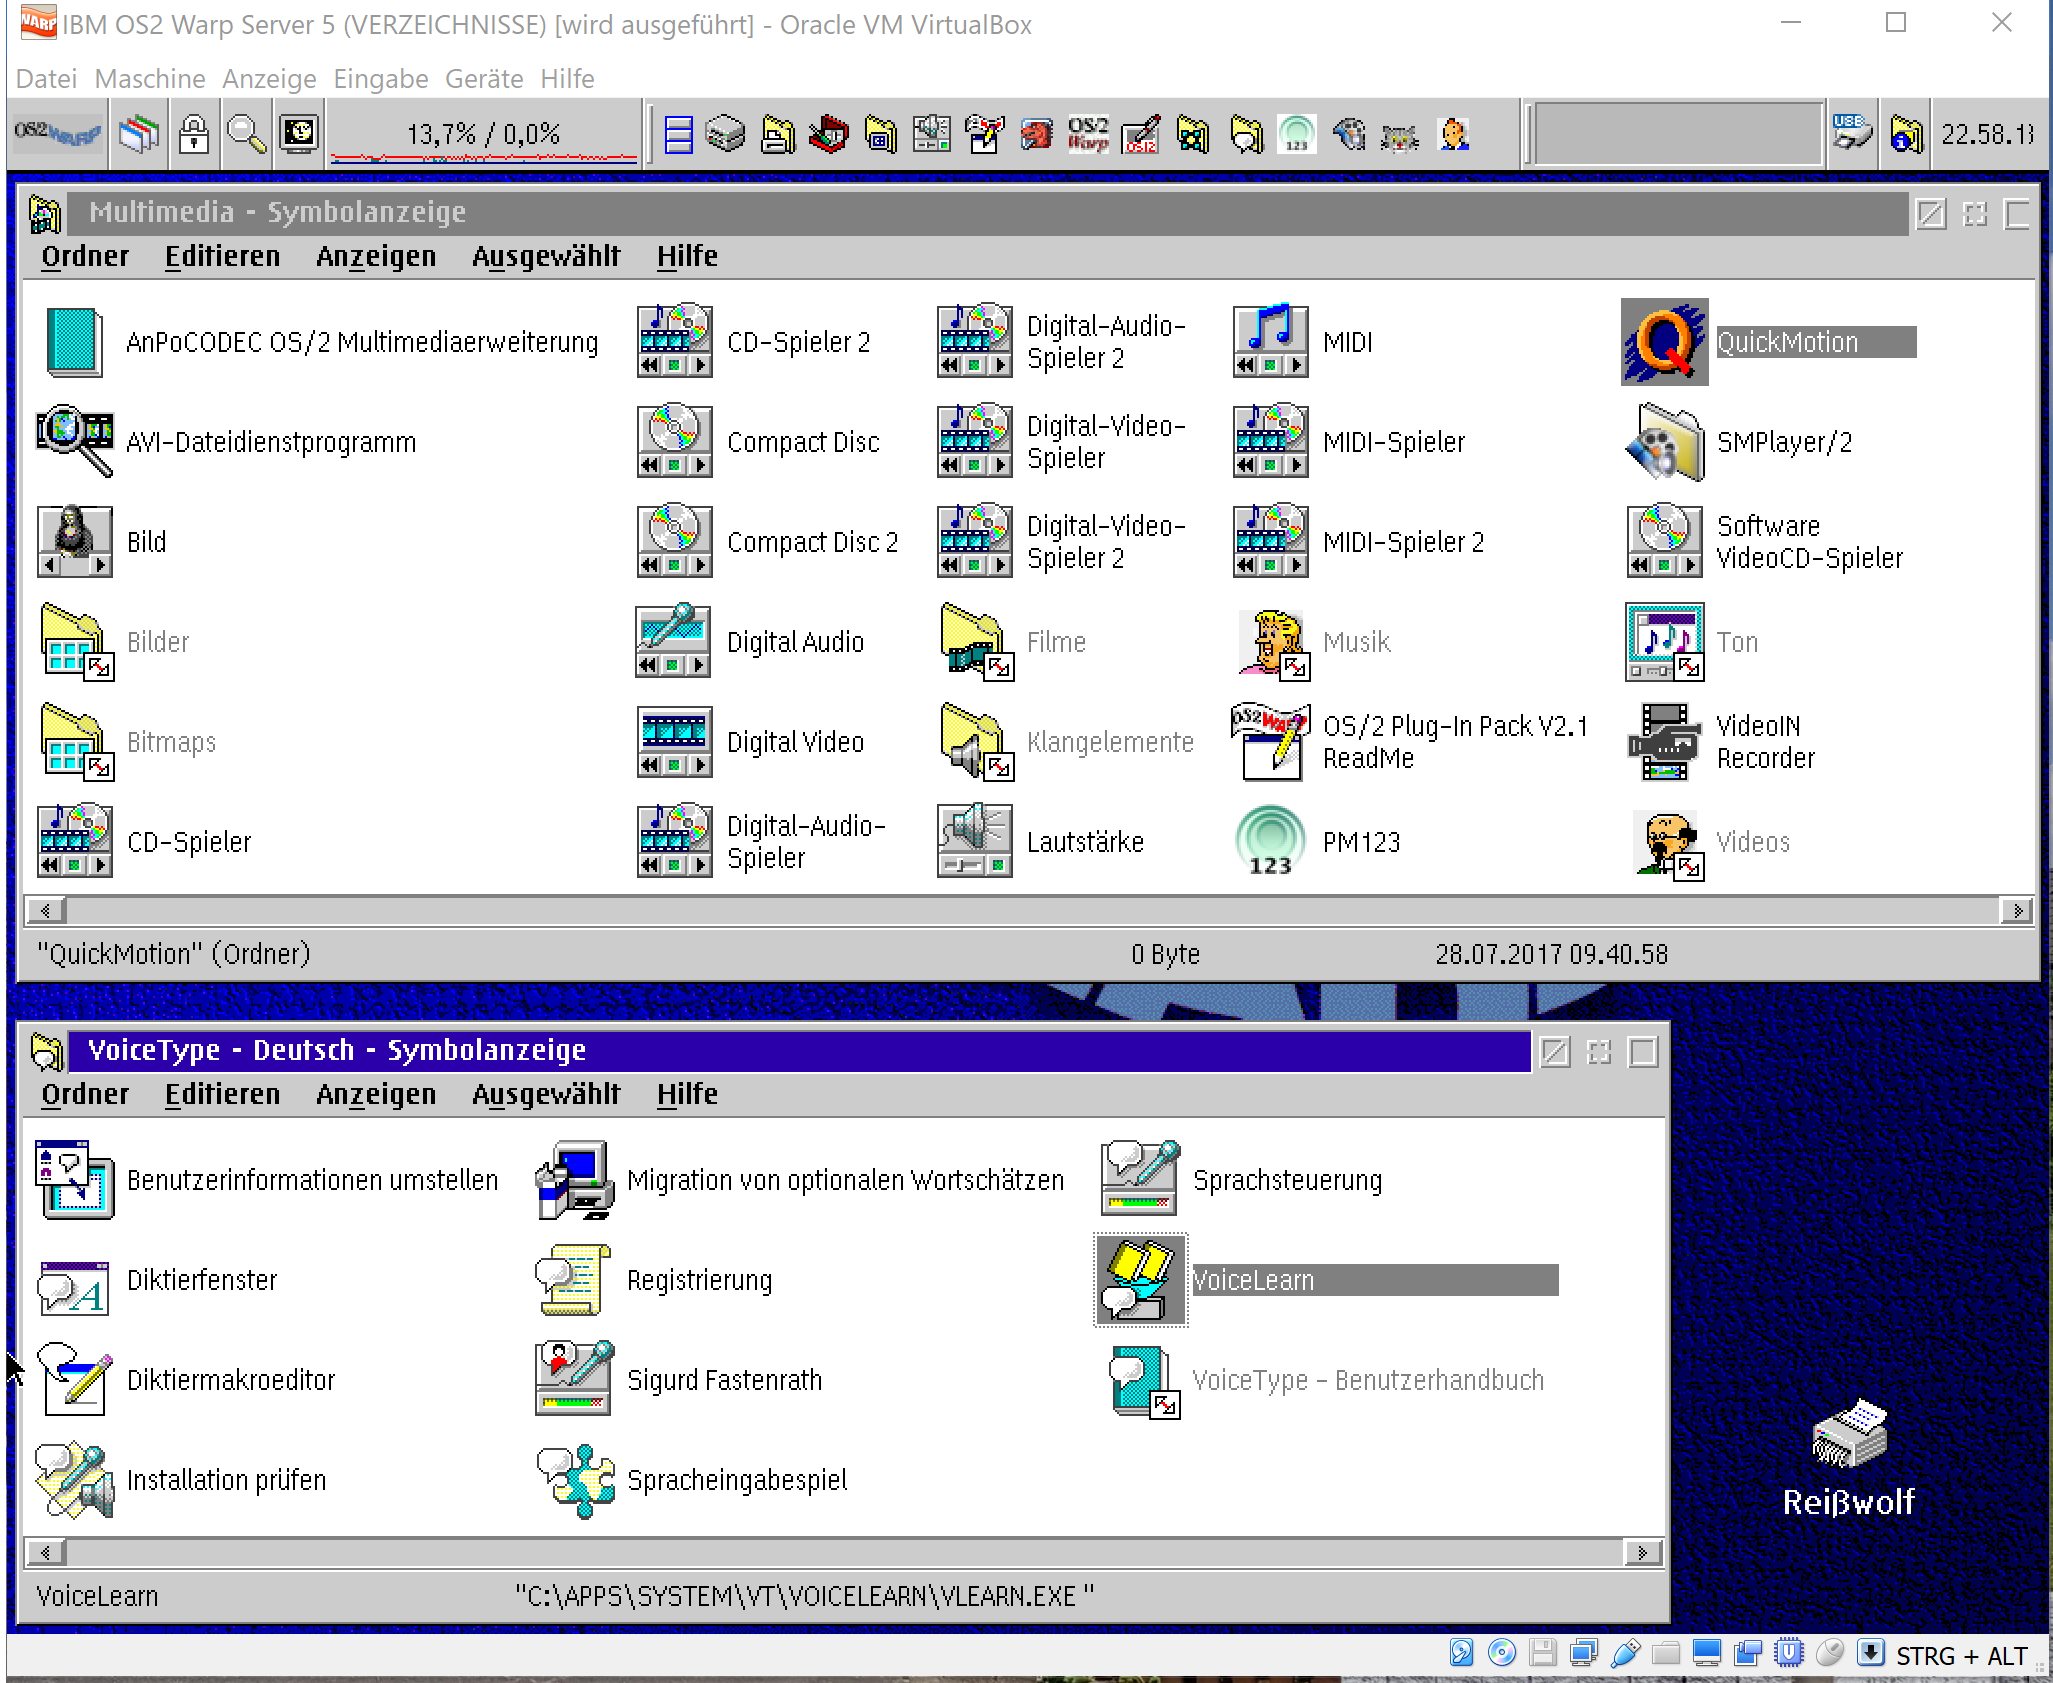The image size is (2053, 1683).
Task: Launch MIDI-Spieler 2 icon
Action: 1270,542
